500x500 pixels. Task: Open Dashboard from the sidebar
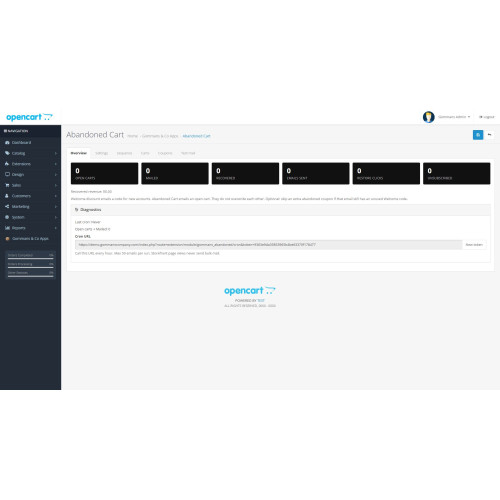[x=22, y=142]
